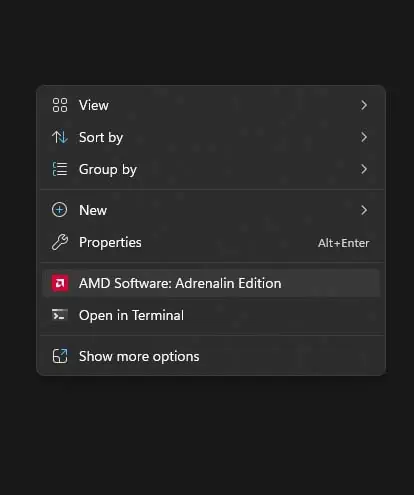Click the Show more options expand icon
This screenshot has height=495, width=414.
[x=60, y=356]
